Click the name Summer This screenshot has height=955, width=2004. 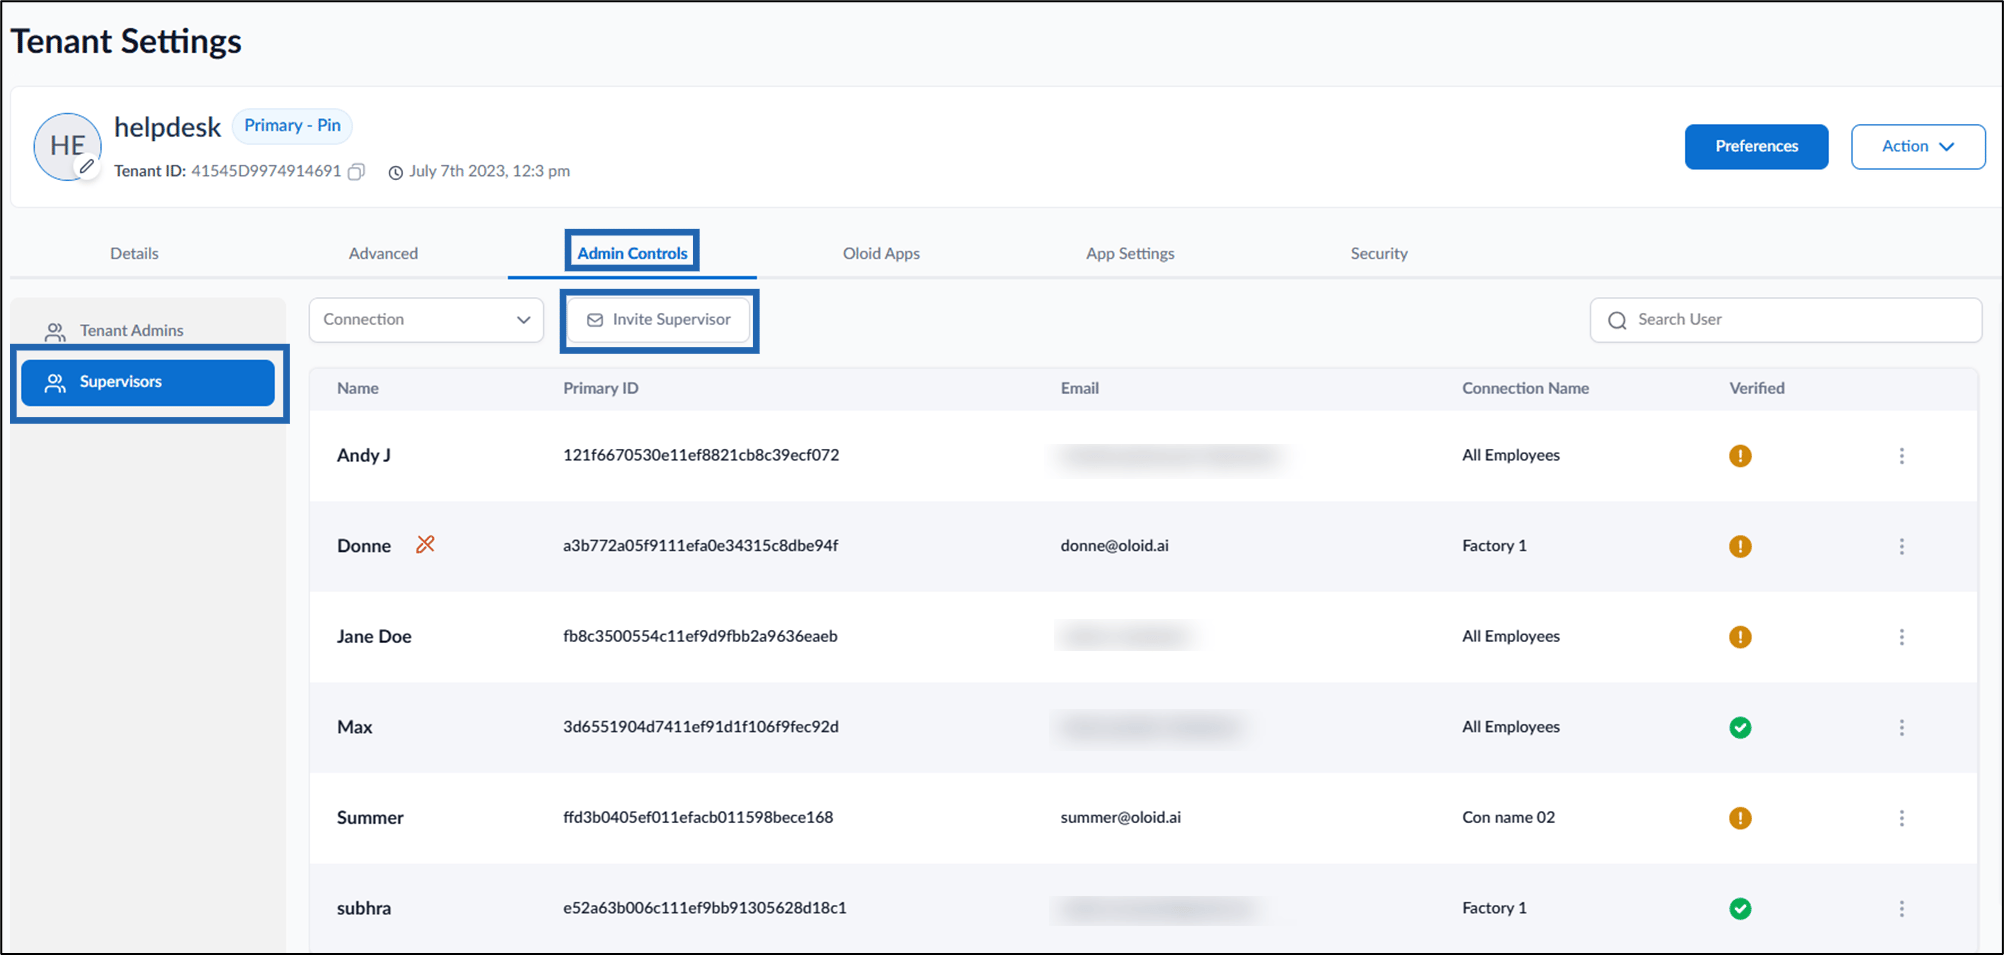(370, 817)
